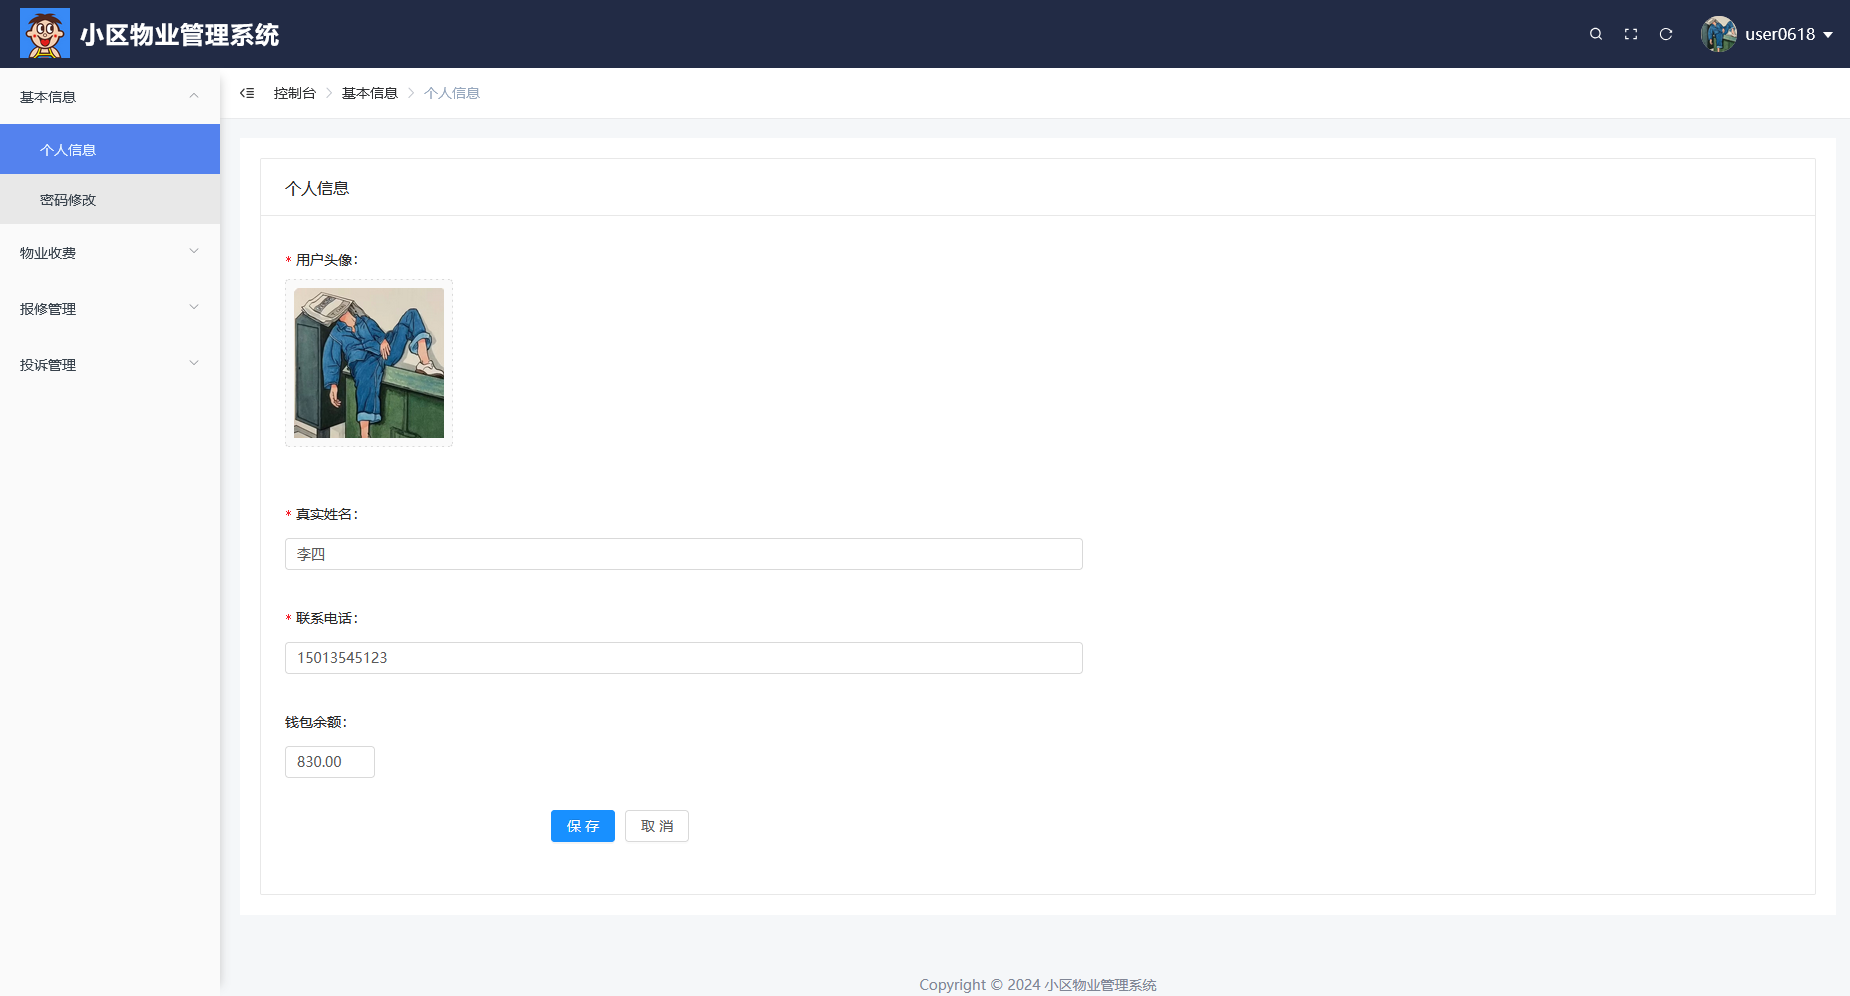Toggle fullscreen mode icon
This screenshot has height=996, width=1850.
(1631, 34)
